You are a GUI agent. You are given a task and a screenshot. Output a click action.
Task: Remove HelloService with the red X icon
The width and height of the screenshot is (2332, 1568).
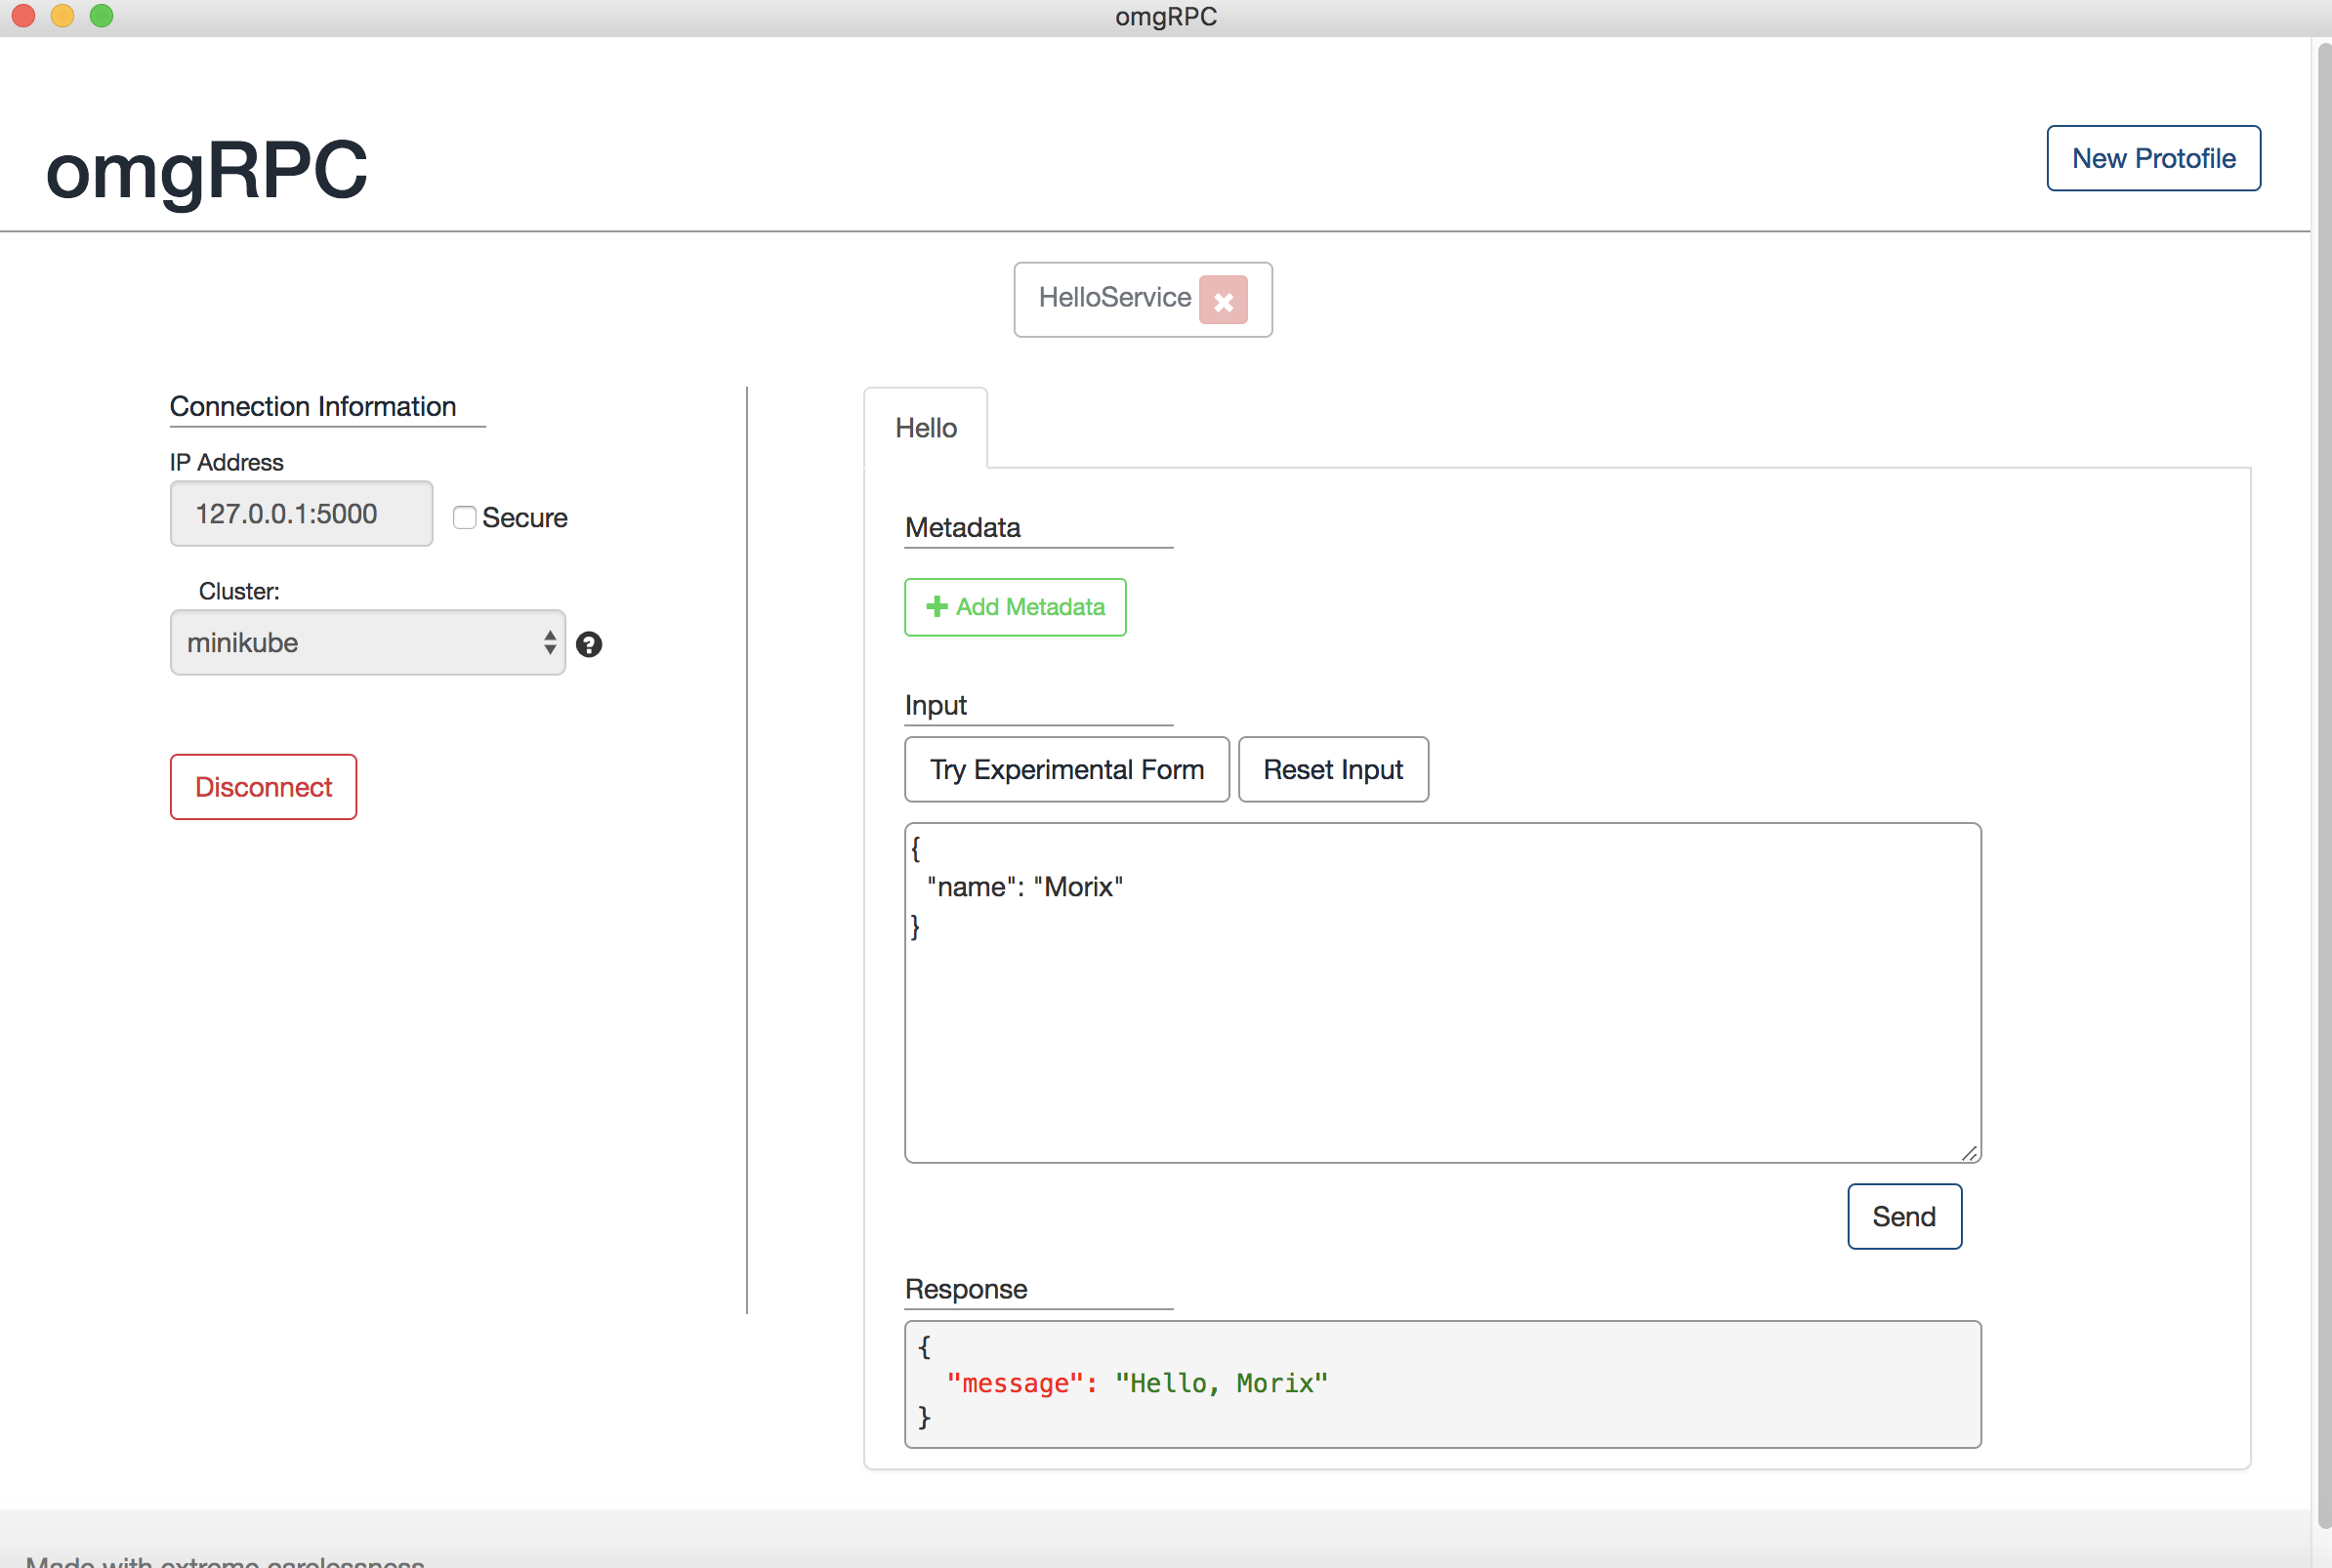(1222, 300)
